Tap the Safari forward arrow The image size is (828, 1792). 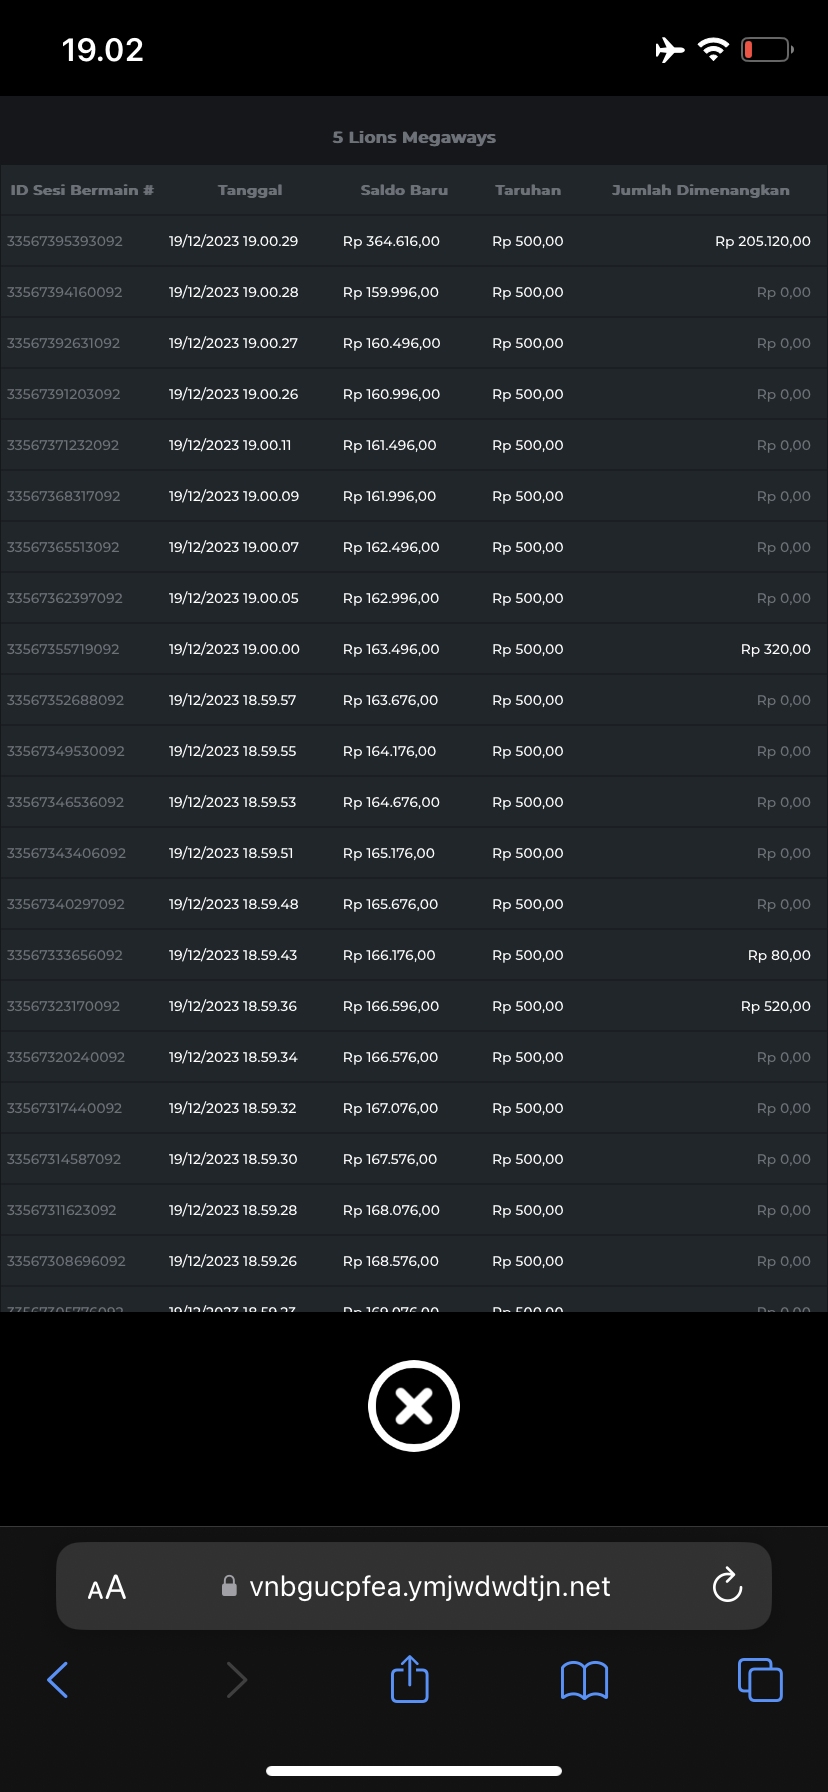pos(236,1680)
